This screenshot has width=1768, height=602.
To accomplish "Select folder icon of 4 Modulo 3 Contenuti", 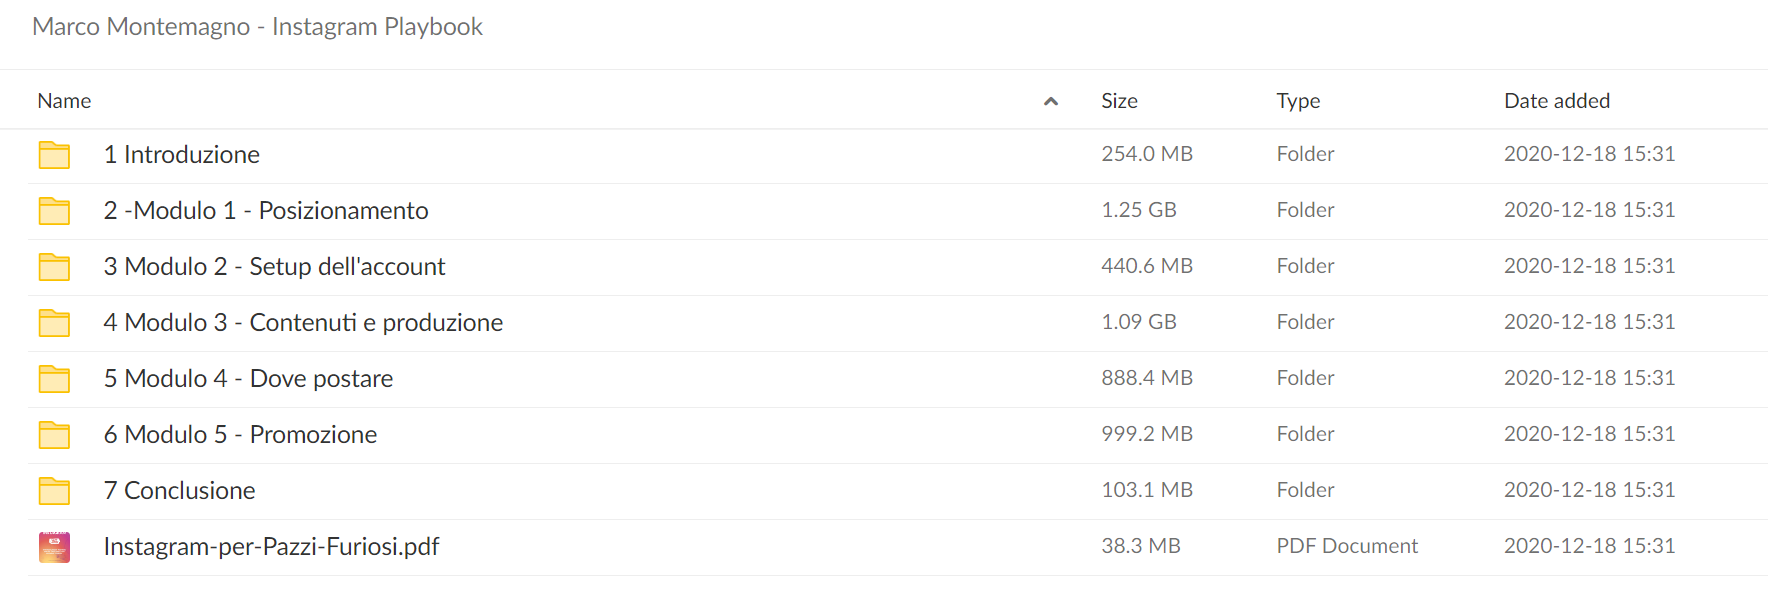I will pyautogui.click(x=54, y=323).
